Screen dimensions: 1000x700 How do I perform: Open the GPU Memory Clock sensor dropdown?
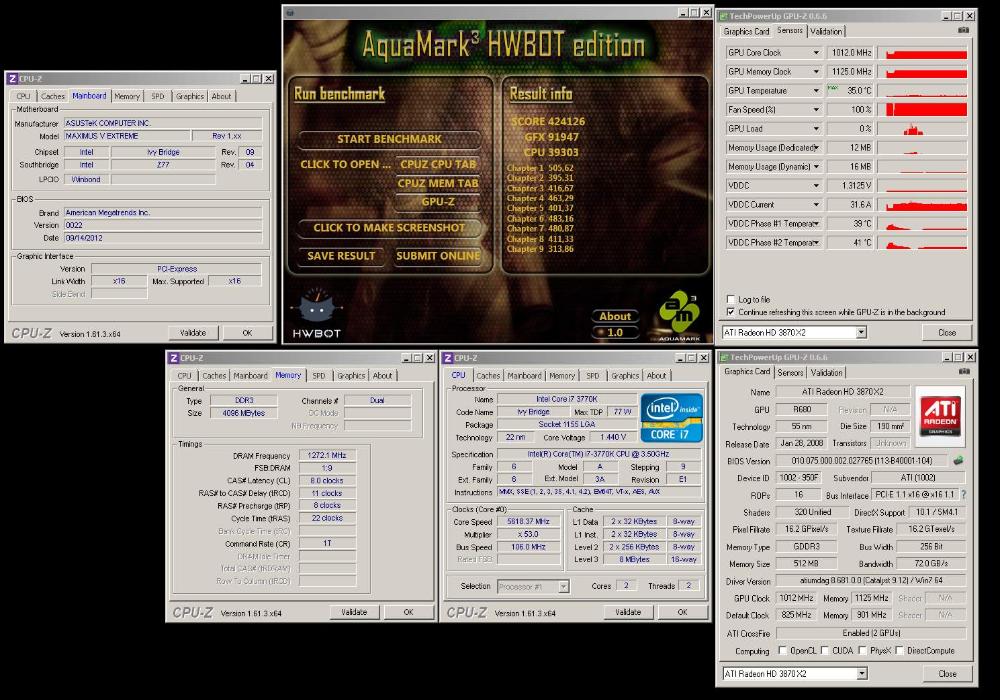tap(816, 71)
